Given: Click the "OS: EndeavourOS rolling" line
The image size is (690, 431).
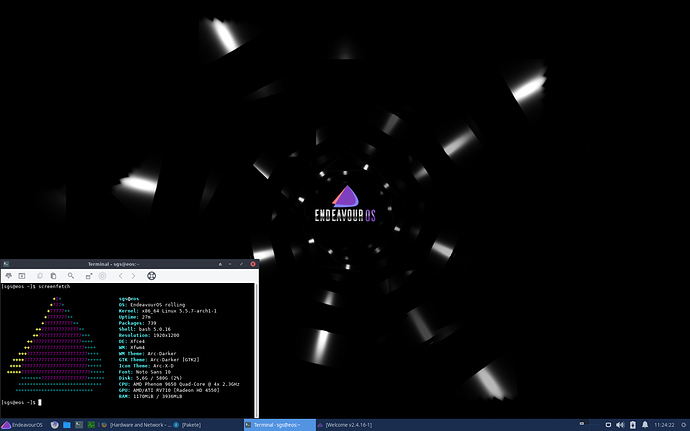Looking at the screenshot, I should pos(152,305).
